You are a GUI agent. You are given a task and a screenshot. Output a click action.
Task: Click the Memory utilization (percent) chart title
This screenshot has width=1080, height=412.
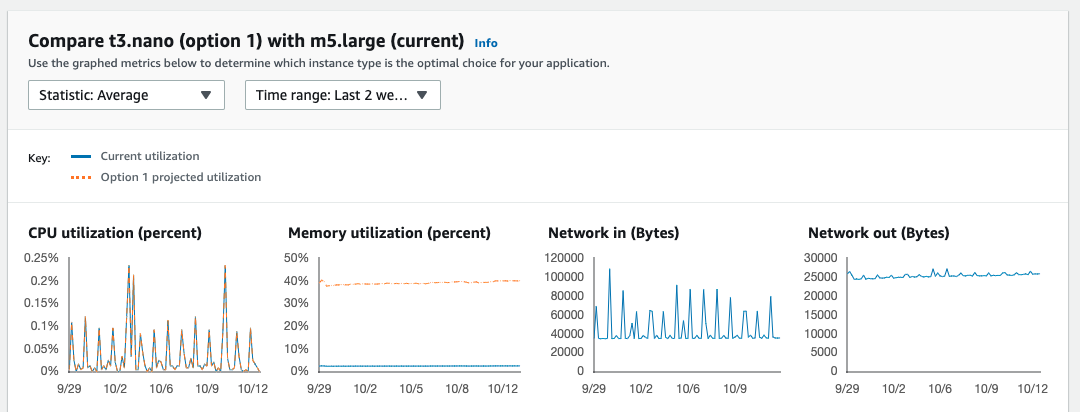tap(389, 233)
